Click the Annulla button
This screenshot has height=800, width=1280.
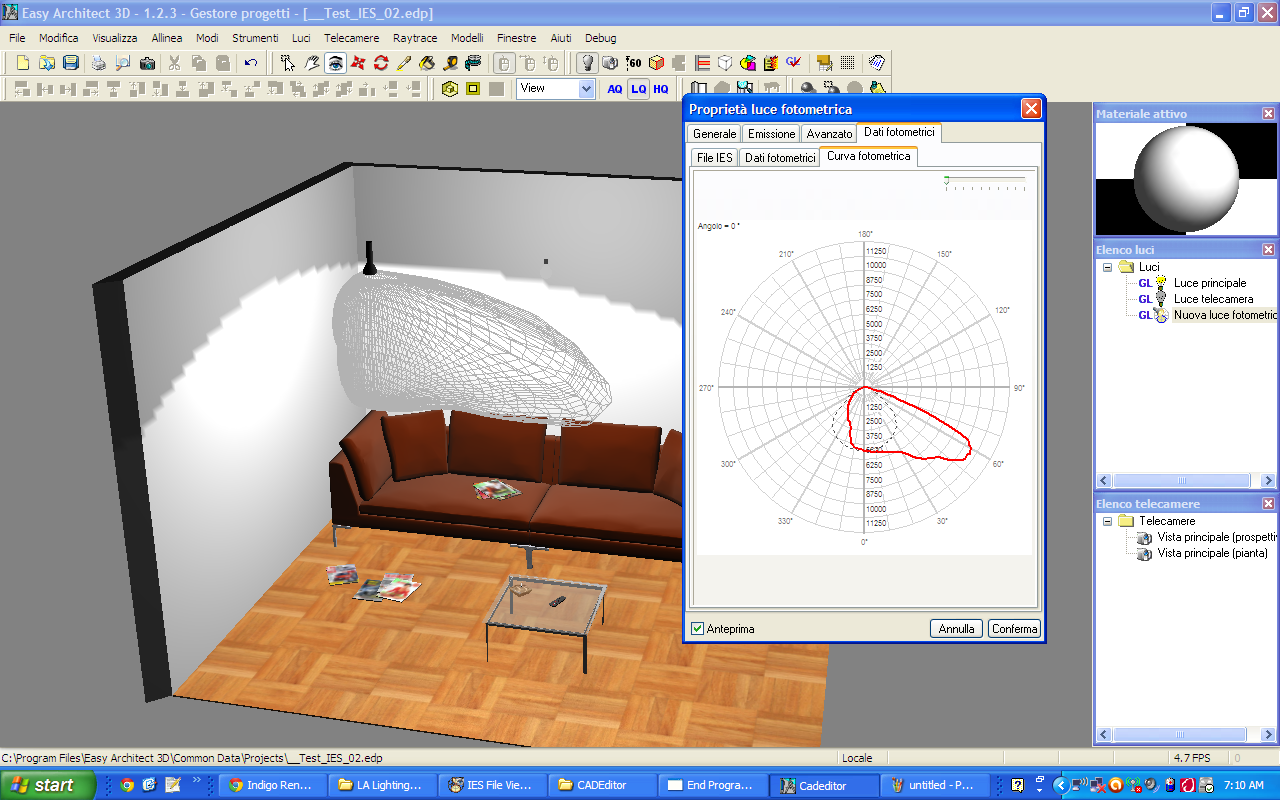point(956,629)
